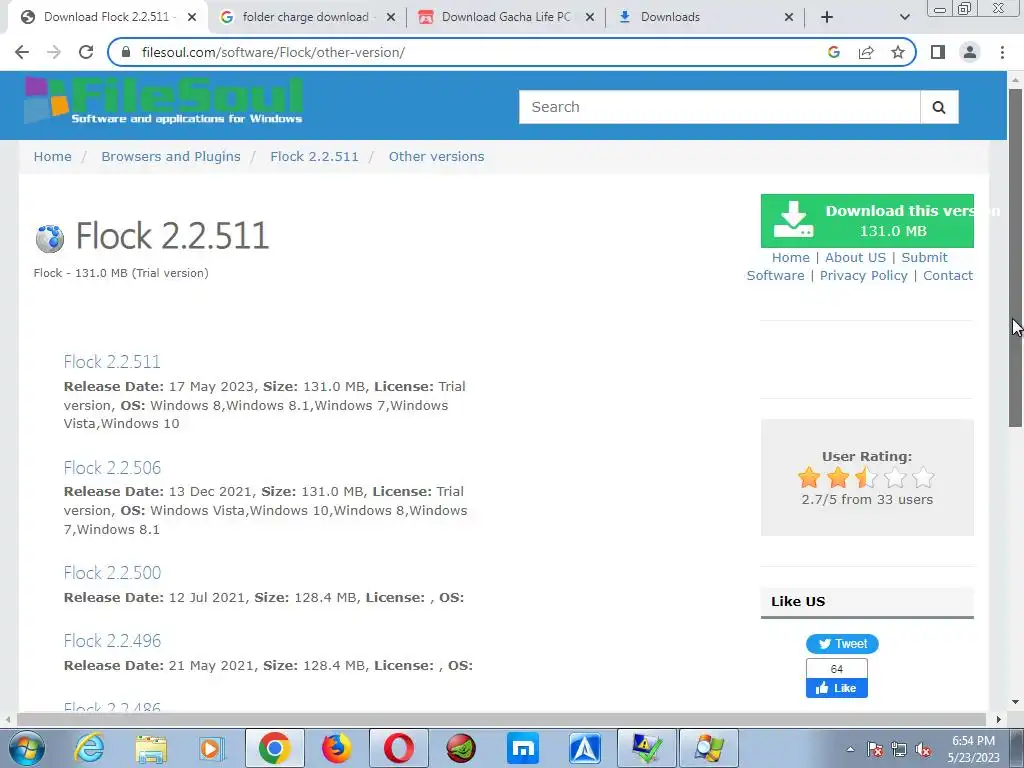The width and height of the screenshot is (1024, 768).
Task: Click the address bar URL
Action: pos(273,52)
